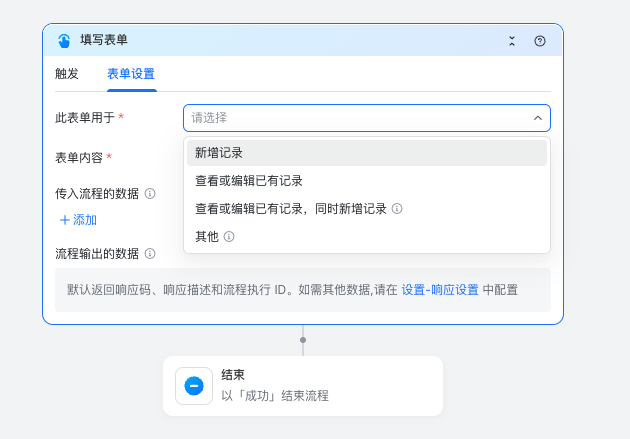
Task: Click info icon beside 同时新增记录 option
Action: pyautogui.click(x=397, y=209)
